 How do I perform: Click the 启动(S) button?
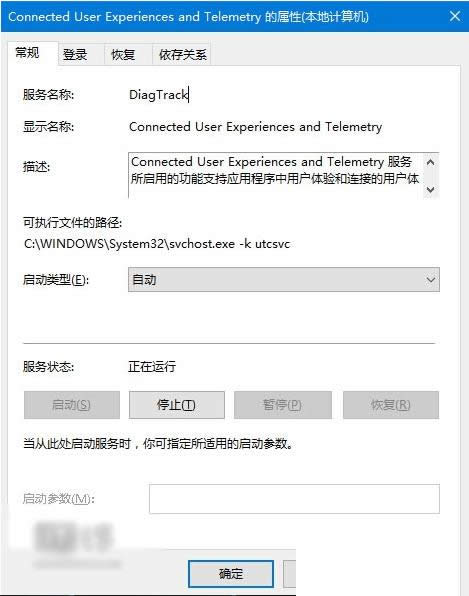71,405
